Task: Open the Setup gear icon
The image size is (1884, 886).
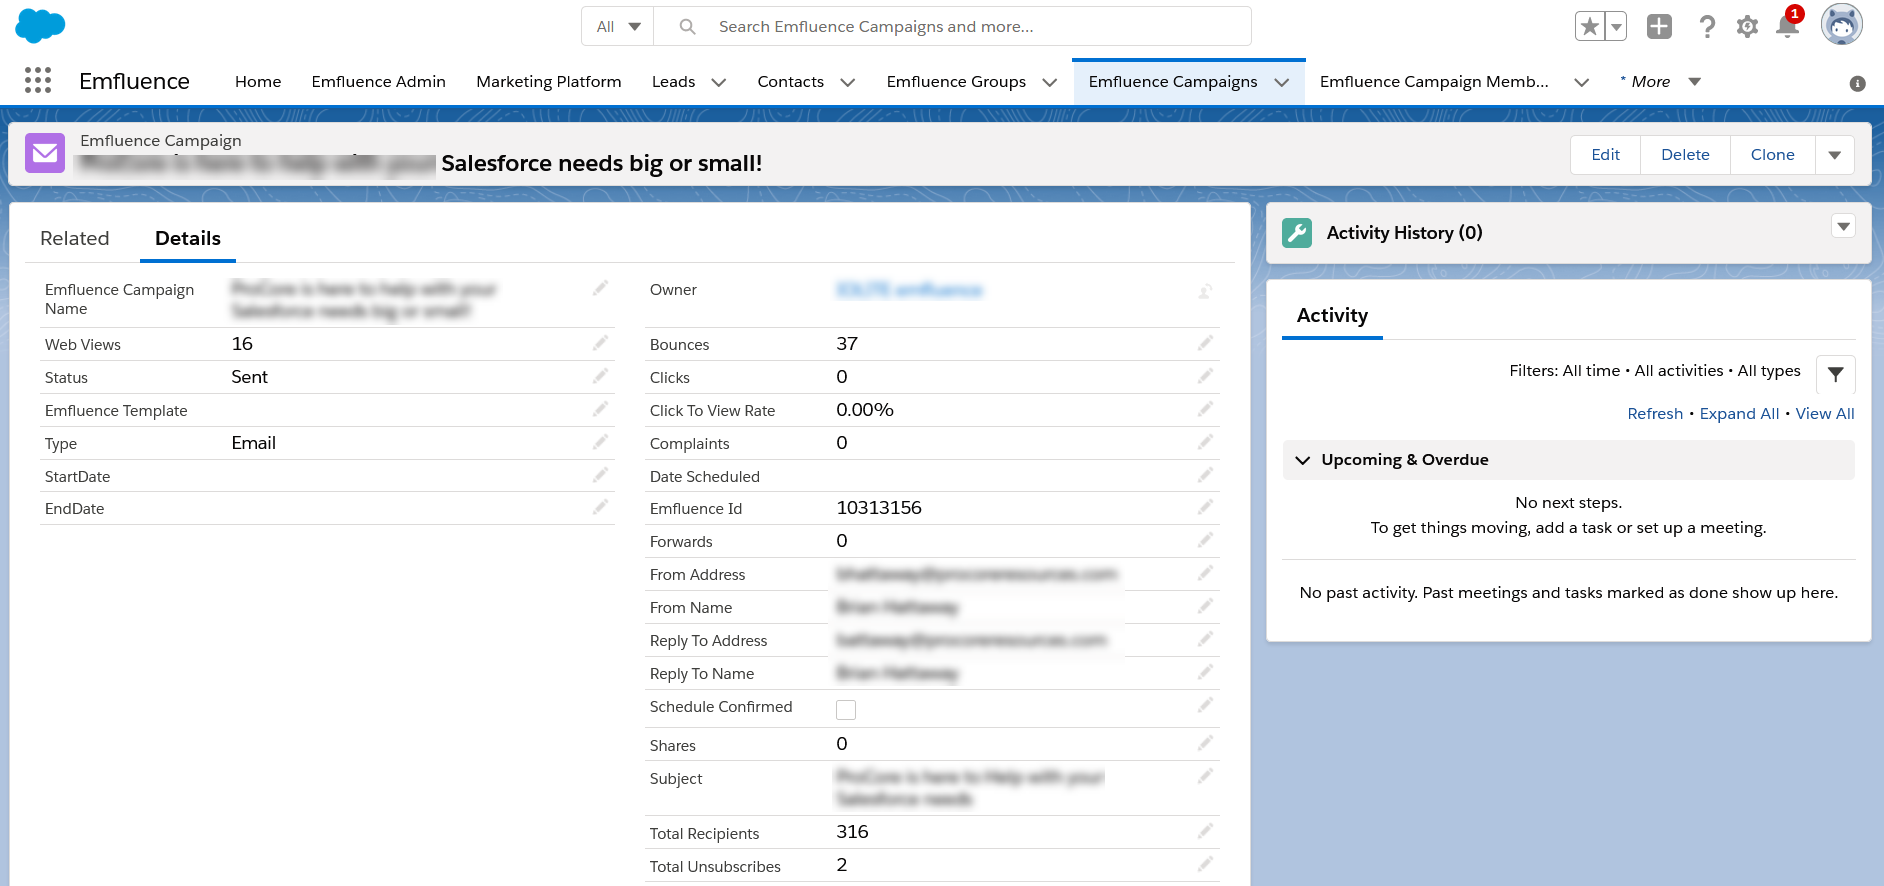Action: (1747, 27)
